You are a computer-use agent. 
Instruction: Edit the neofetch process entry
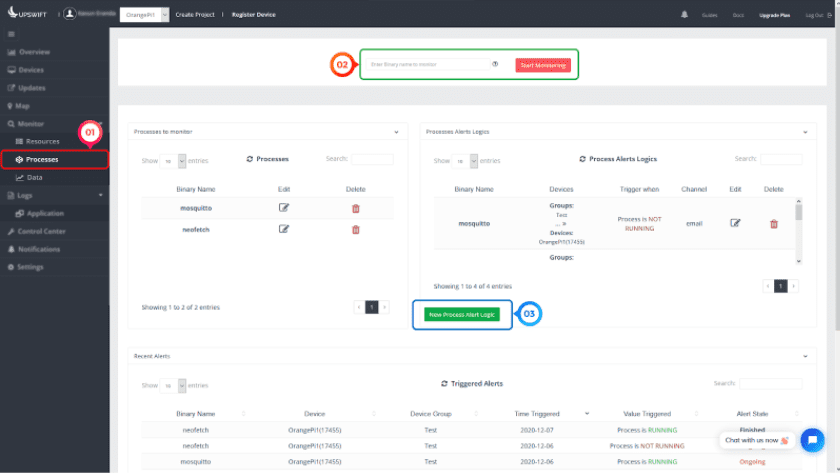[284, 229]
